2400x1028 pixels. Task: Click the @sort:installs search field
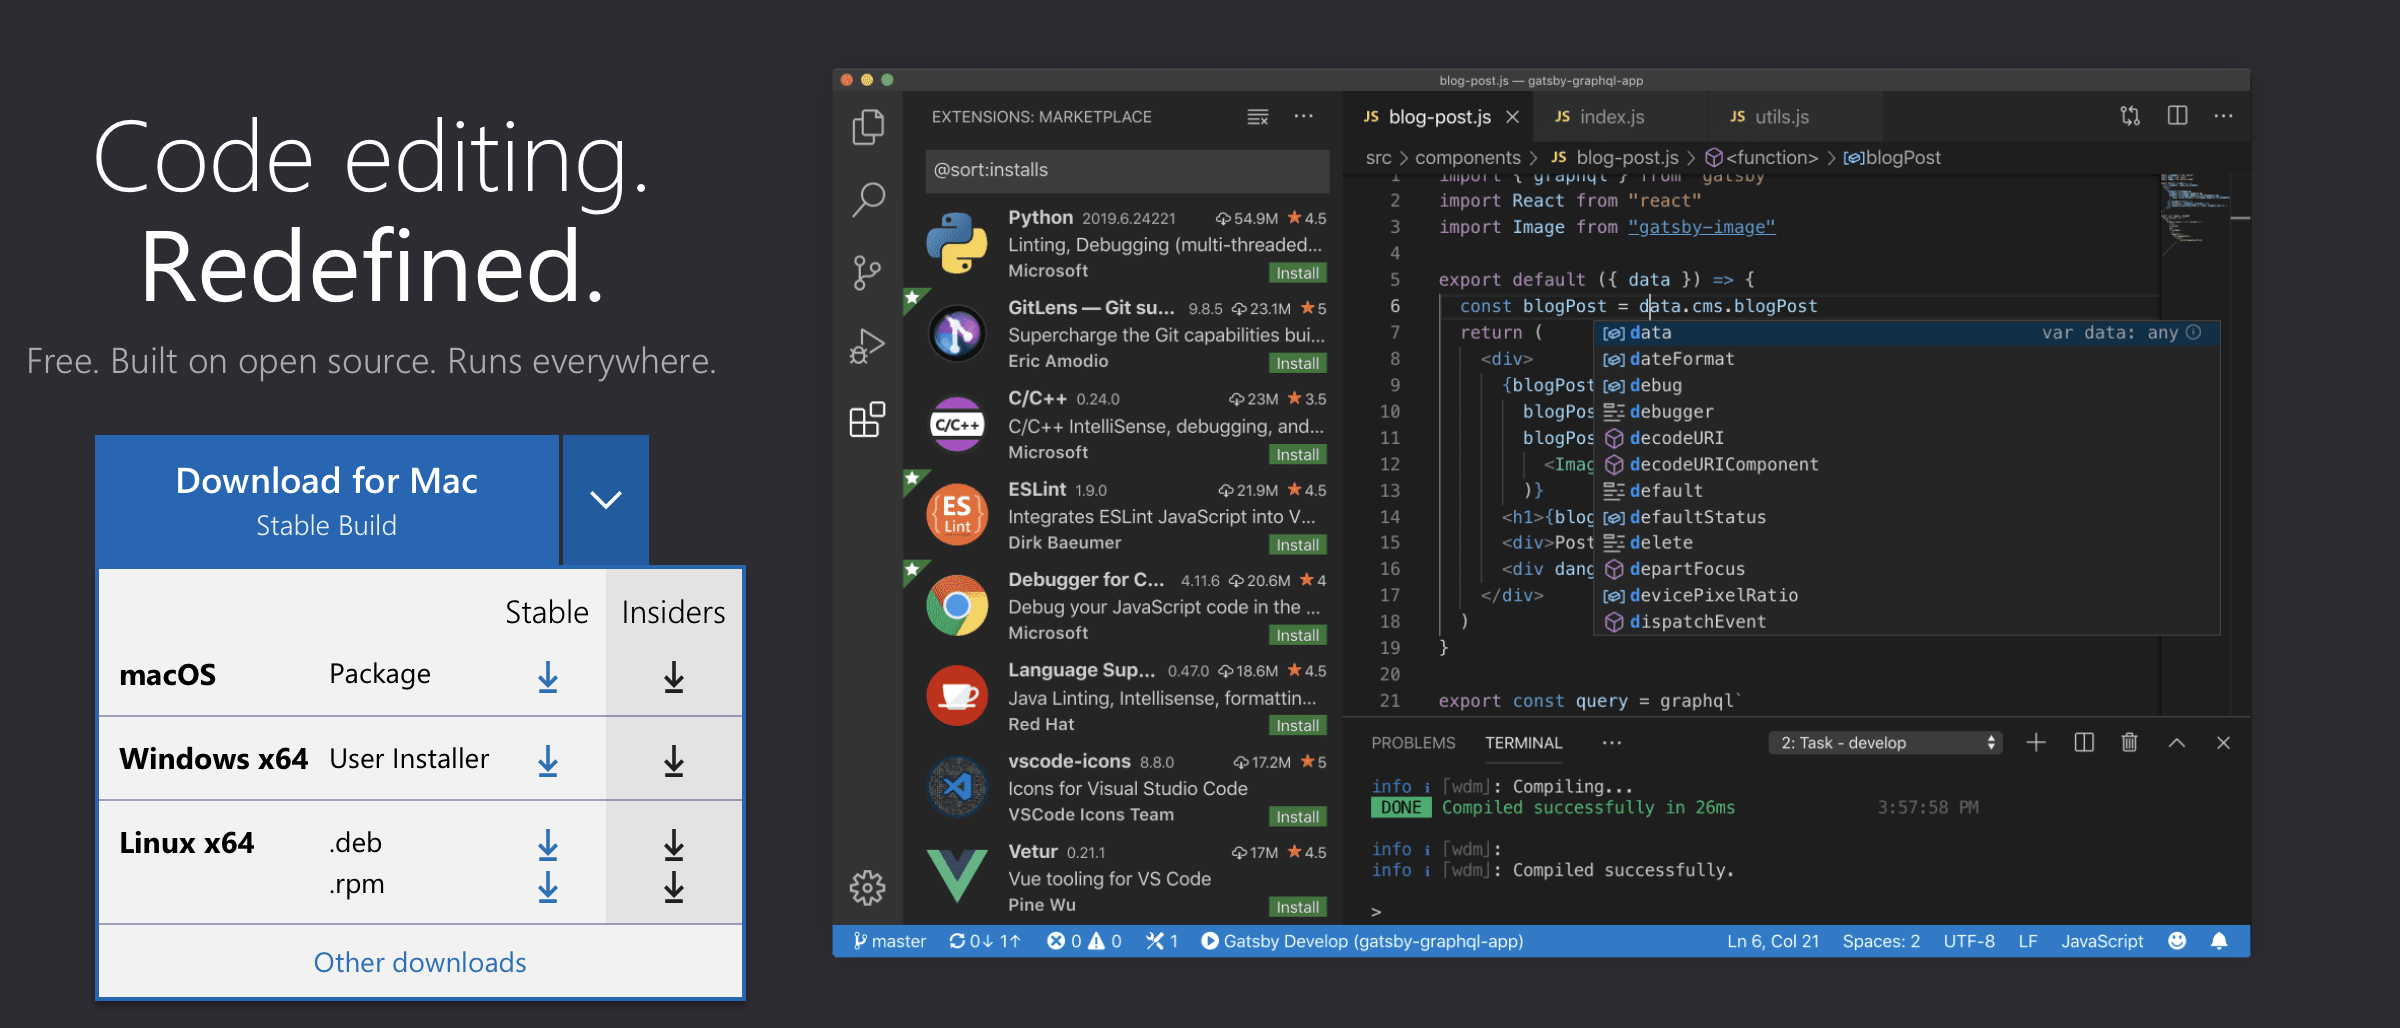pos(1127,170)
